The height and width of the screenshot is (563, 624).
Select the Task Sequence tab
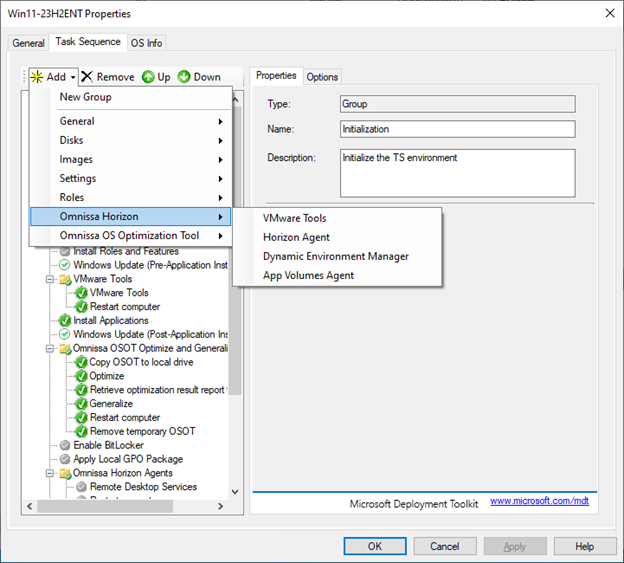88,42
